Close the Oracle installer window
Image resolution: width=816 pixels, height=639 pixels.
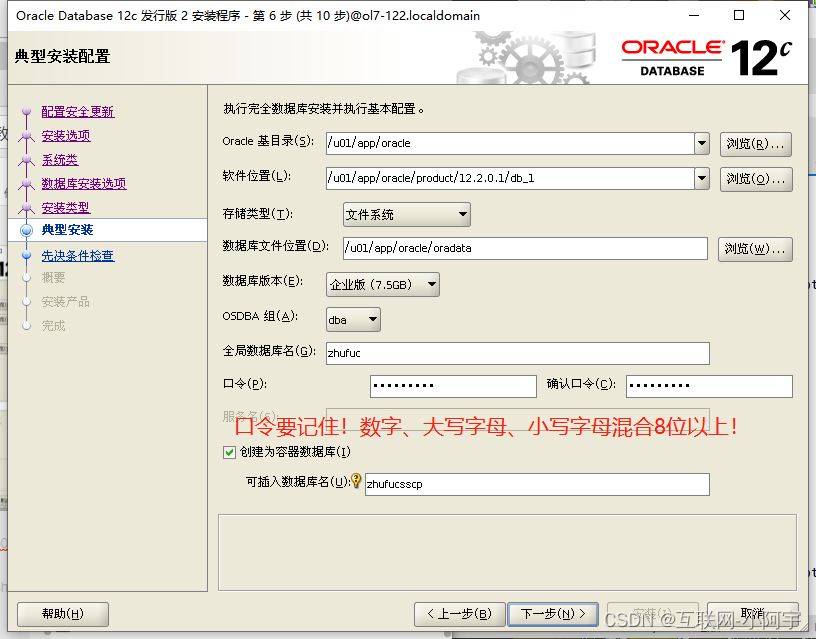coord(785,15)
